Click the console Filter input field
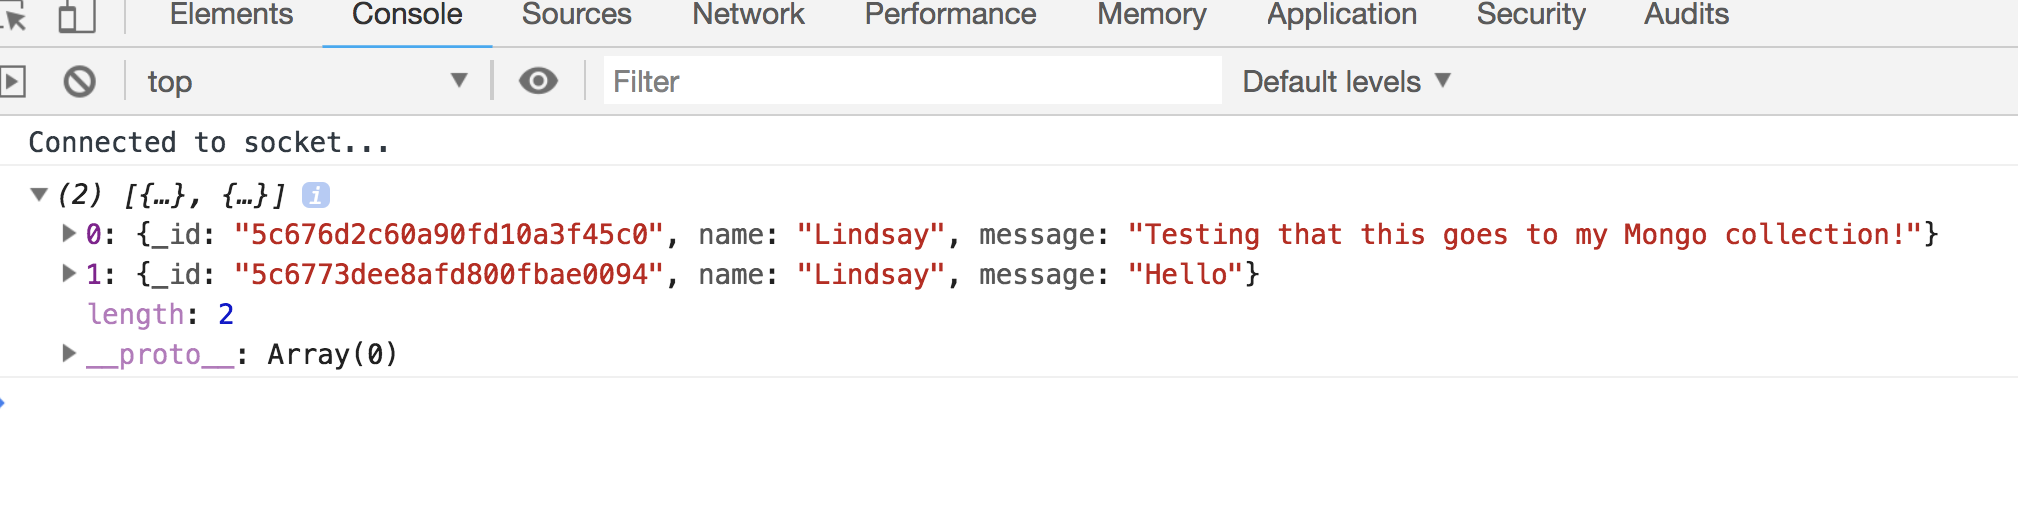 pos(912,81)
